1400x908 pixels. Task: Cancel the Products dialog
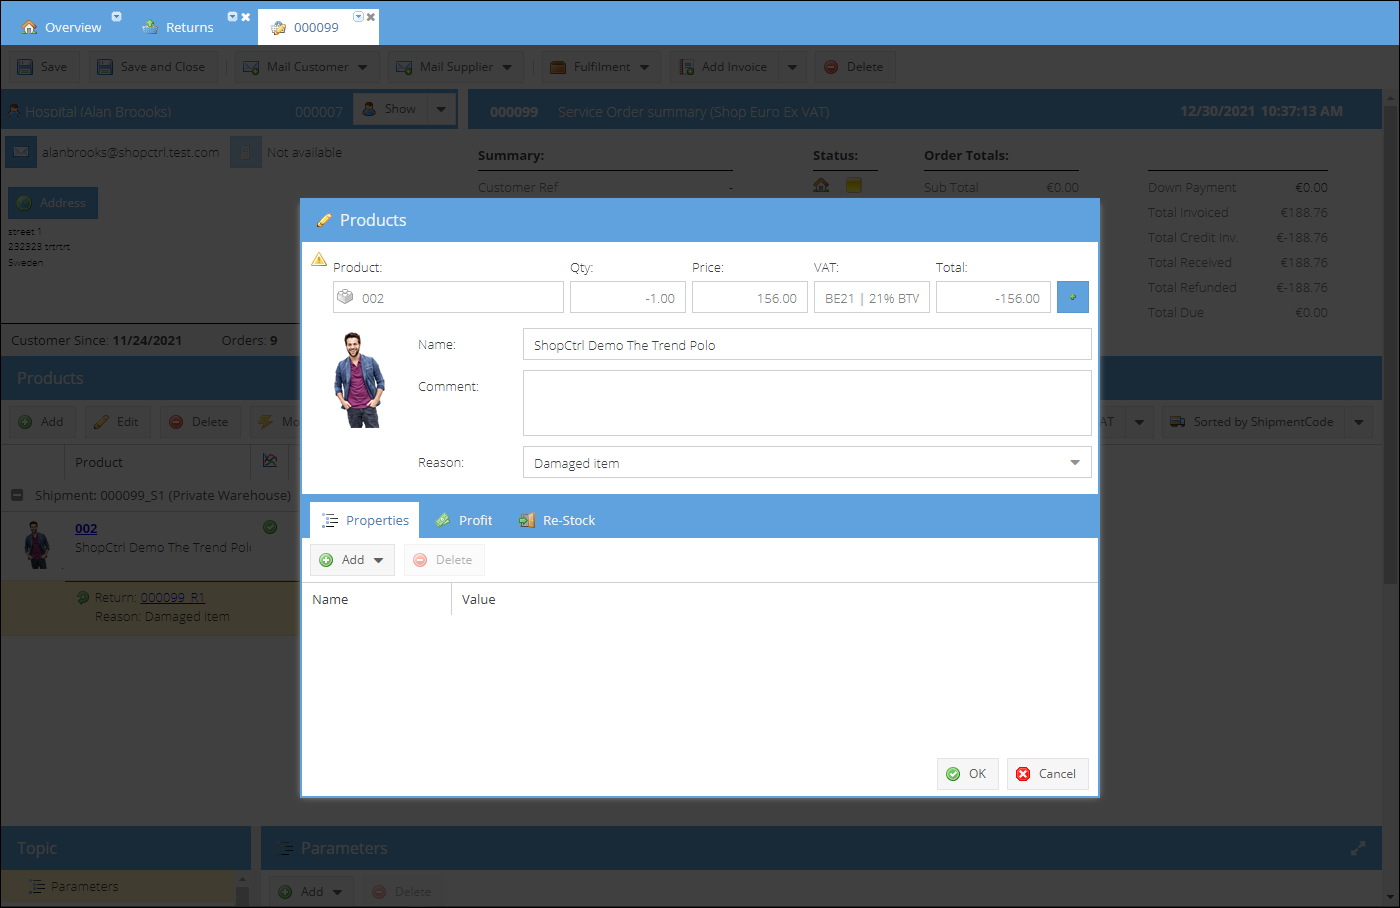(1046, 774)
